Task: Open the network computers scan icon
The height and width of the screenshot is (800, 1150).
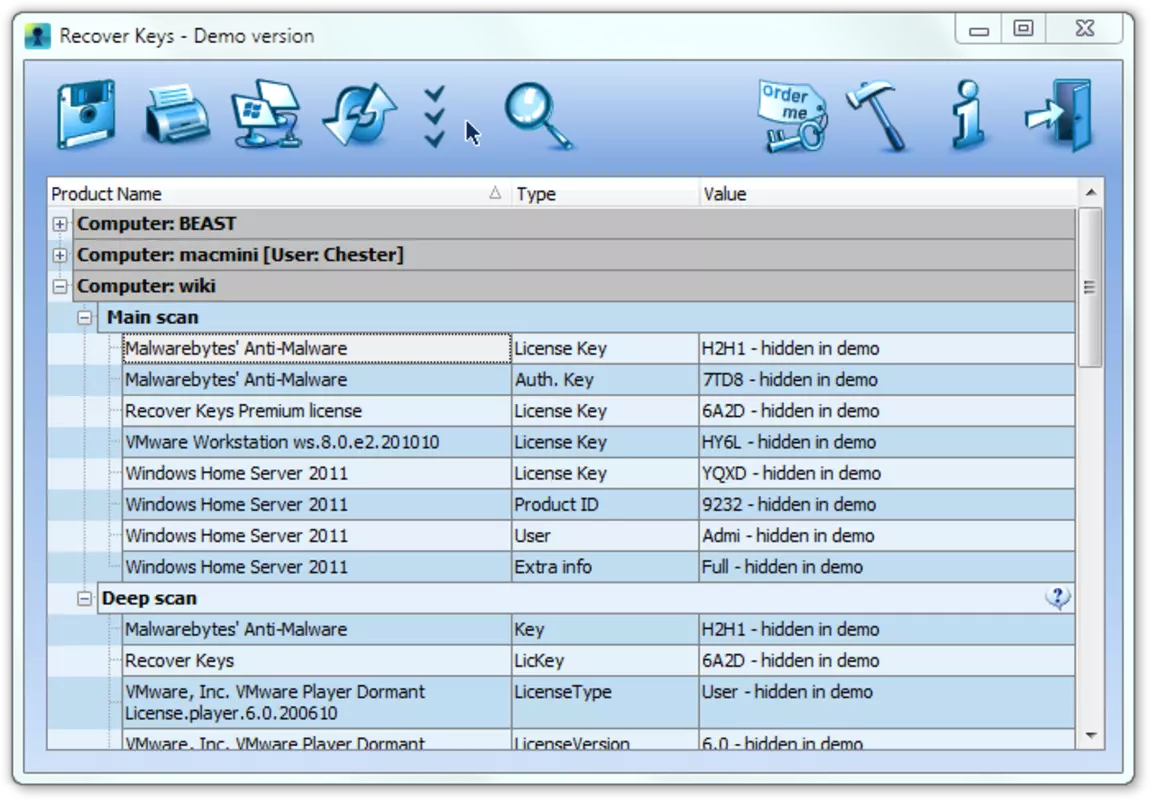Action: click(267, 114)
